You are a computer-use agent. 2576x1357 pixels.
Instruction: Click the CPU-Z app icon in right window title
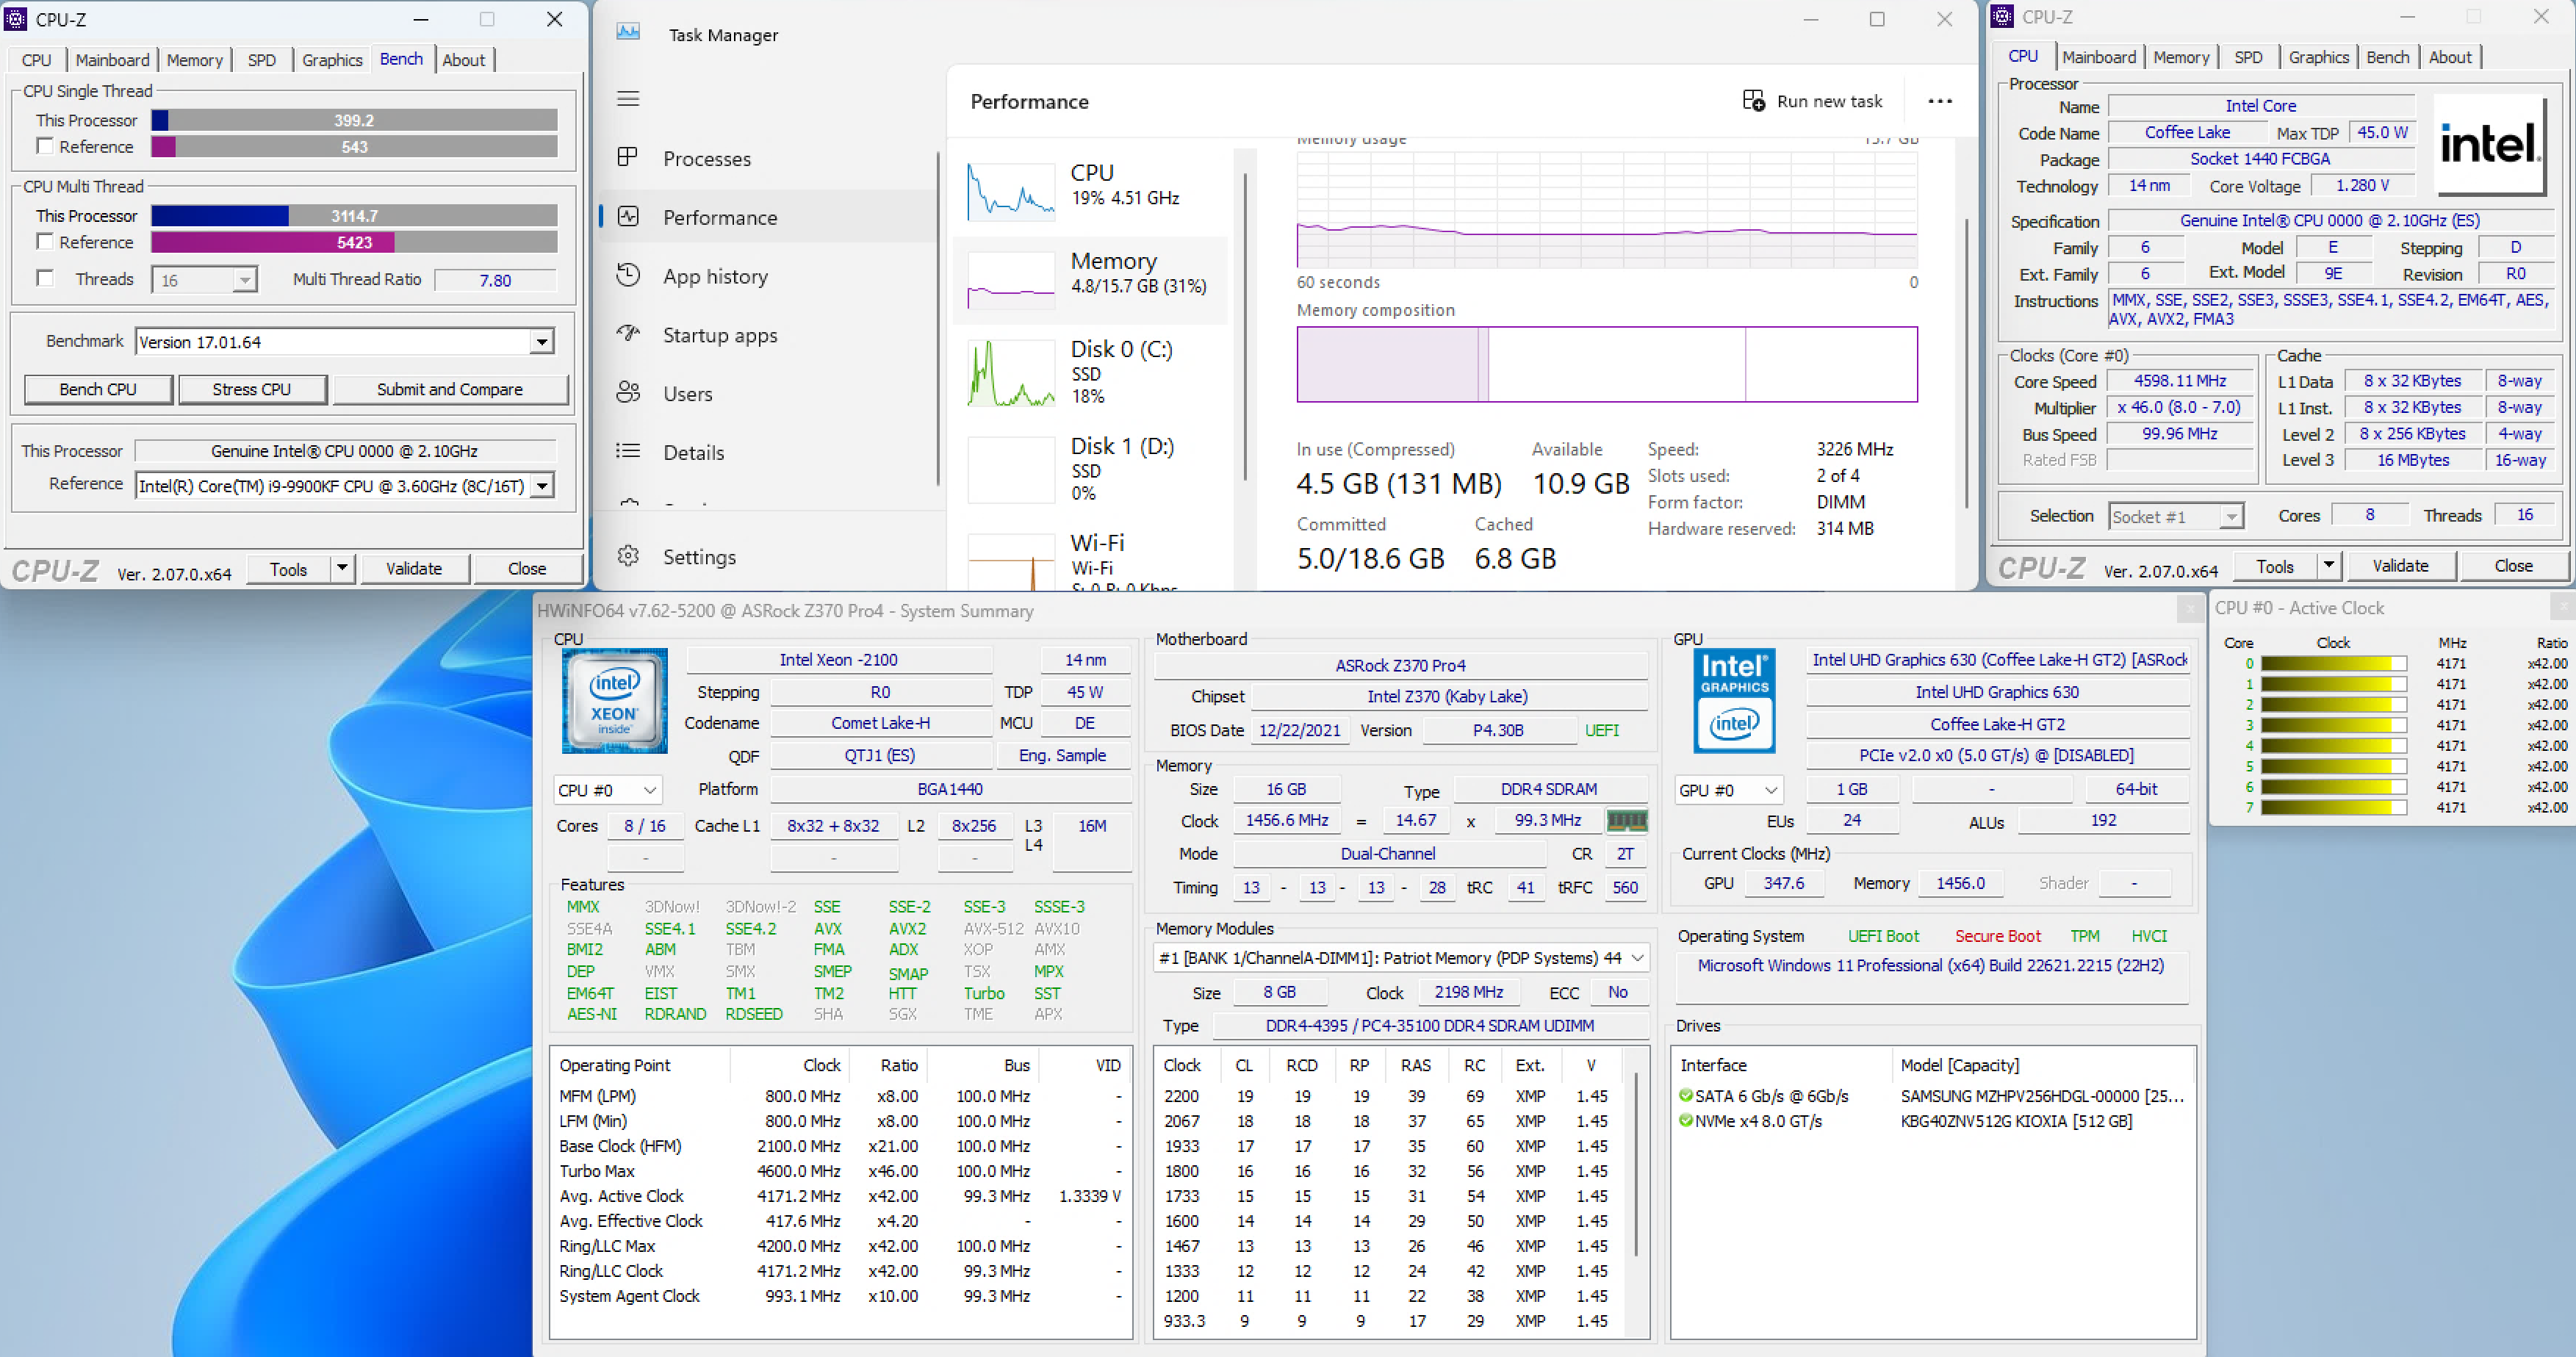pyautogui.click(x=2002, y=16)
